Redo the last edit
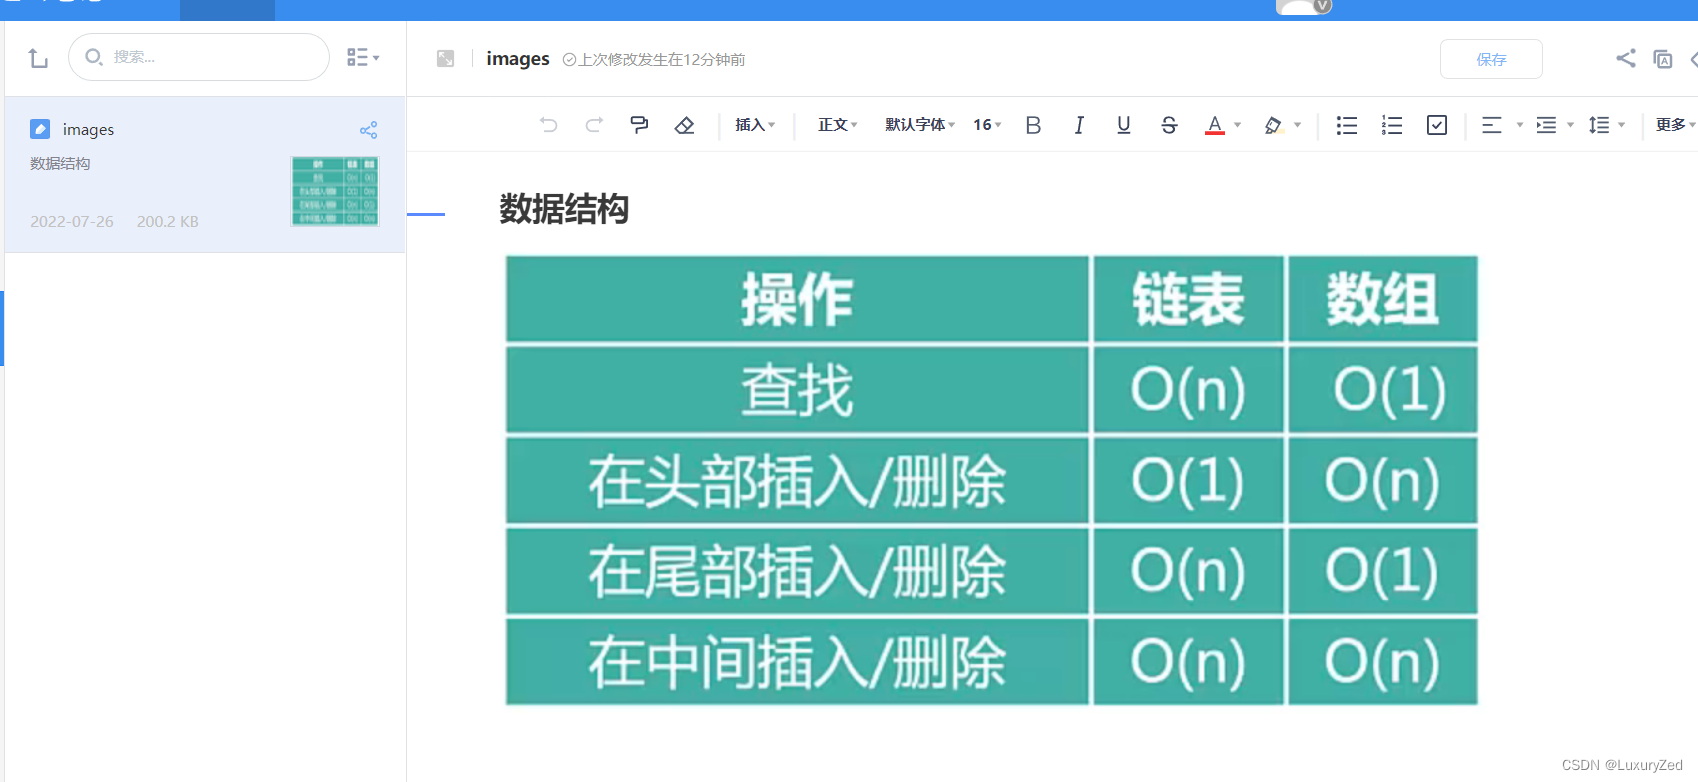The width and height of the screenshot is (1698, 782). click(x=594, y=125)
